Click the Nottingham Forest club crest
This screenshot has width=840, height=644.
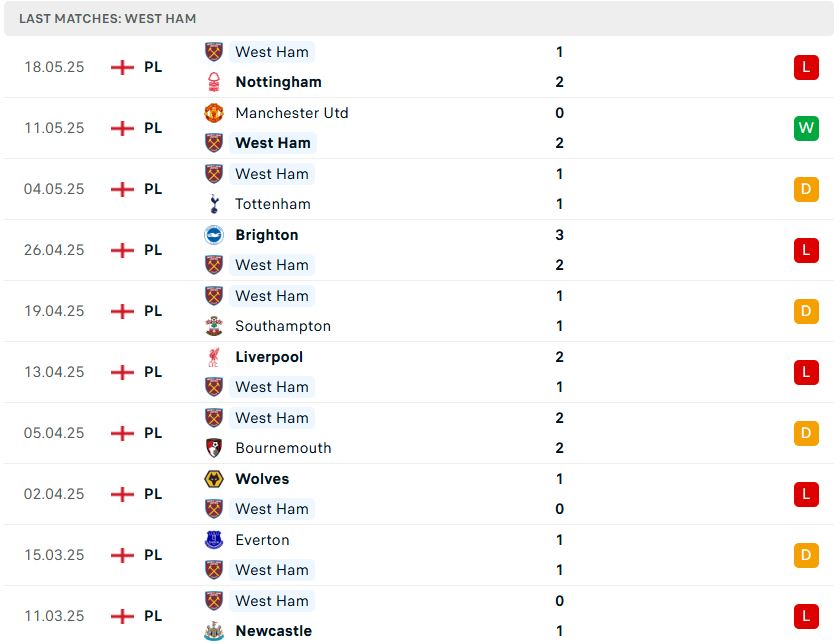[214, 82]
